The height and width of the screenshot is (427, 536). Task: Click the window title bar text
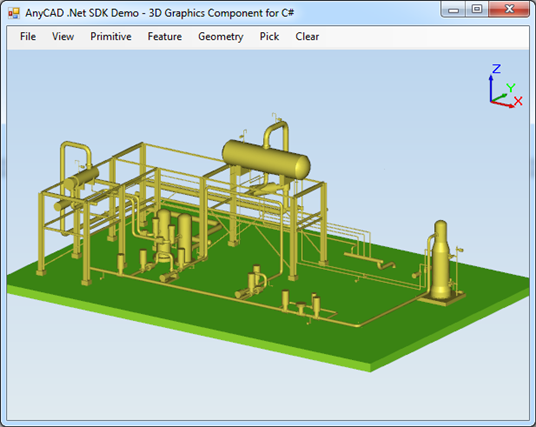[x=159, y=13]
